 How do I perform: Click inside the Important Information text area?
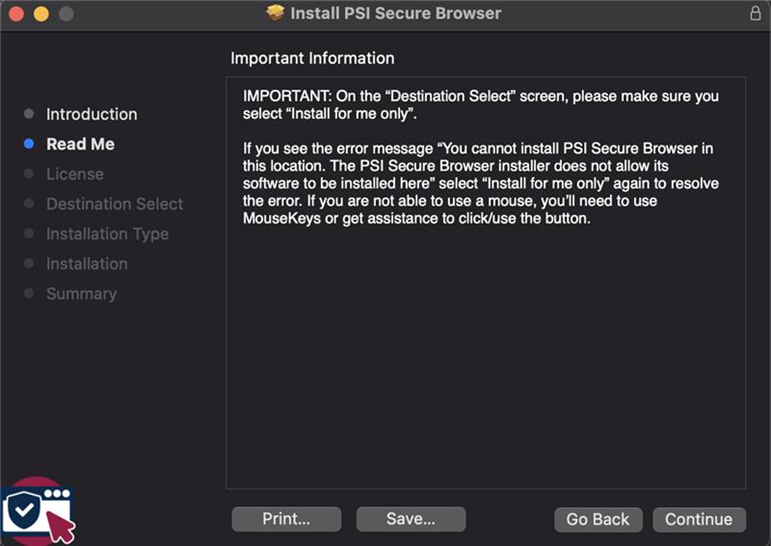486,283
